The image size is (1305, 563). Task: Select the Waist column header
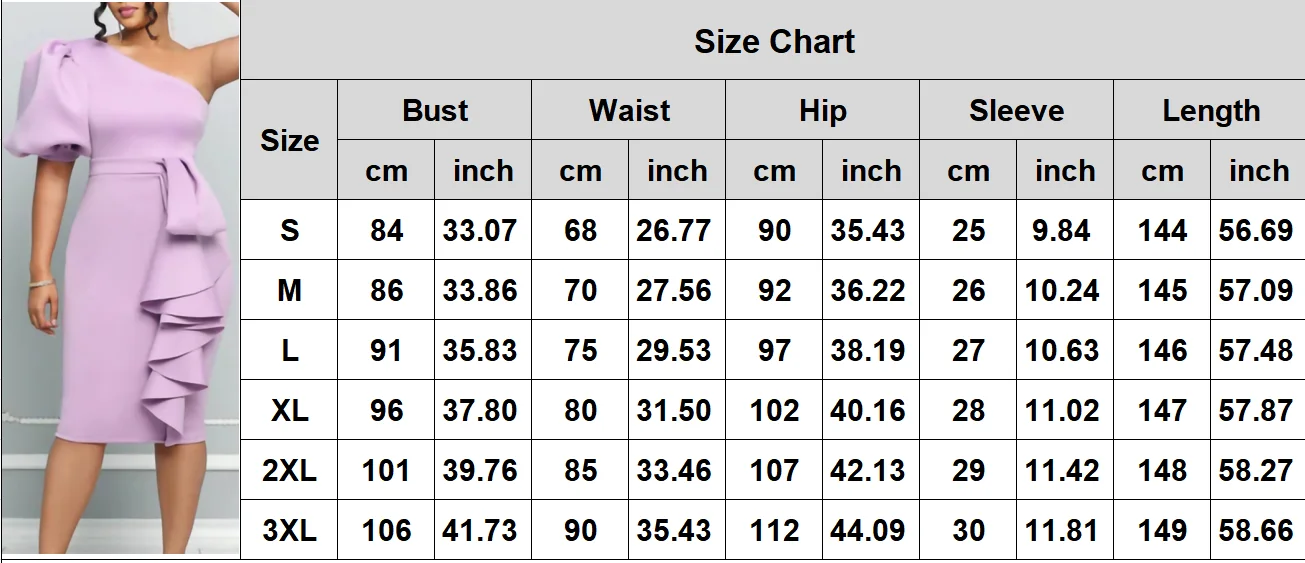(x=629, y=110)
